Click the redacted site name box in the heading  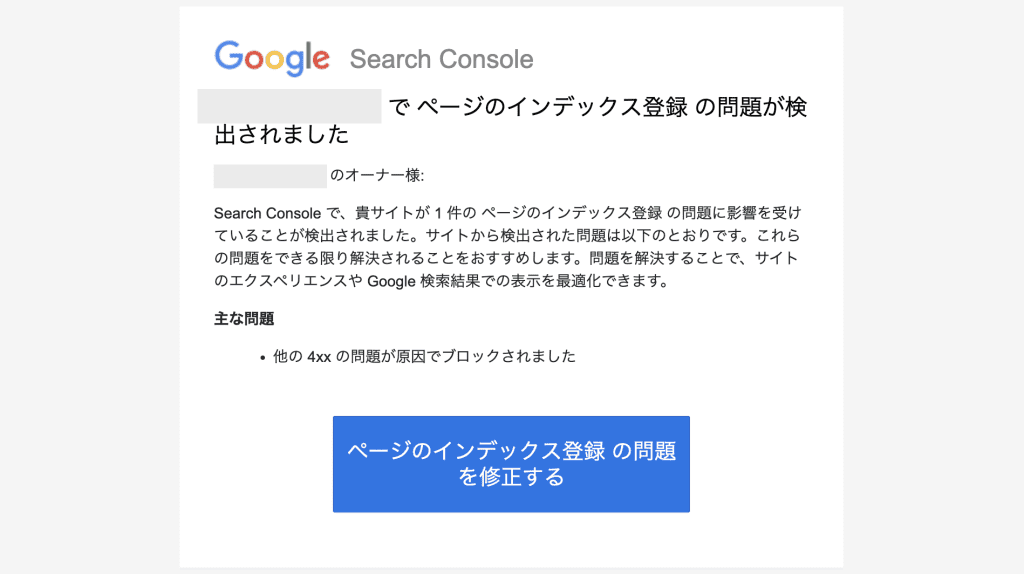coord(289,106)
